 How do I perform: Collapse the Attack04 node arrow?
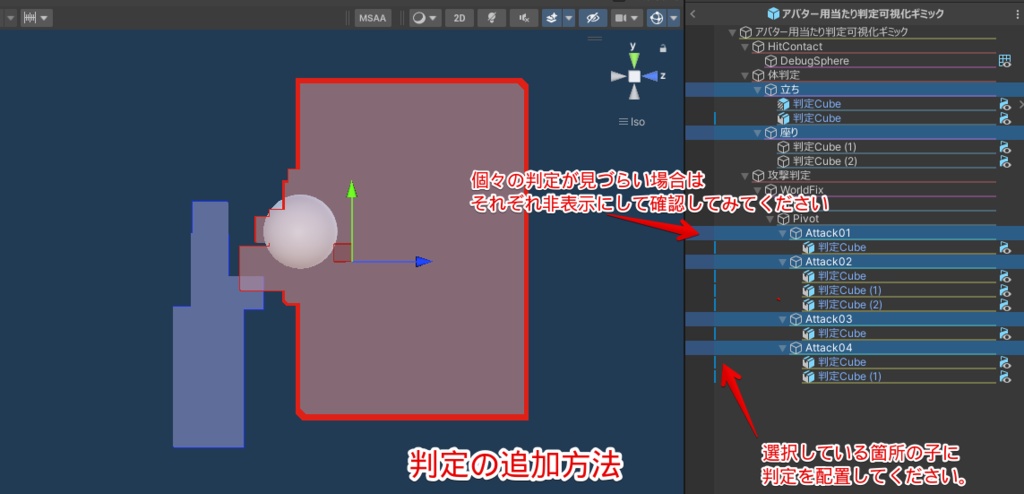[x=782, y=348]
